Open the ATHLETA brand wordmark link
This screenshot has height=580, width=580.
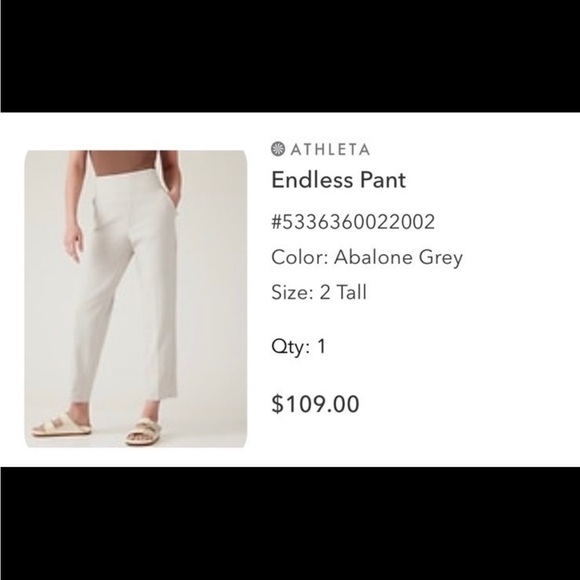coord(330,149)
